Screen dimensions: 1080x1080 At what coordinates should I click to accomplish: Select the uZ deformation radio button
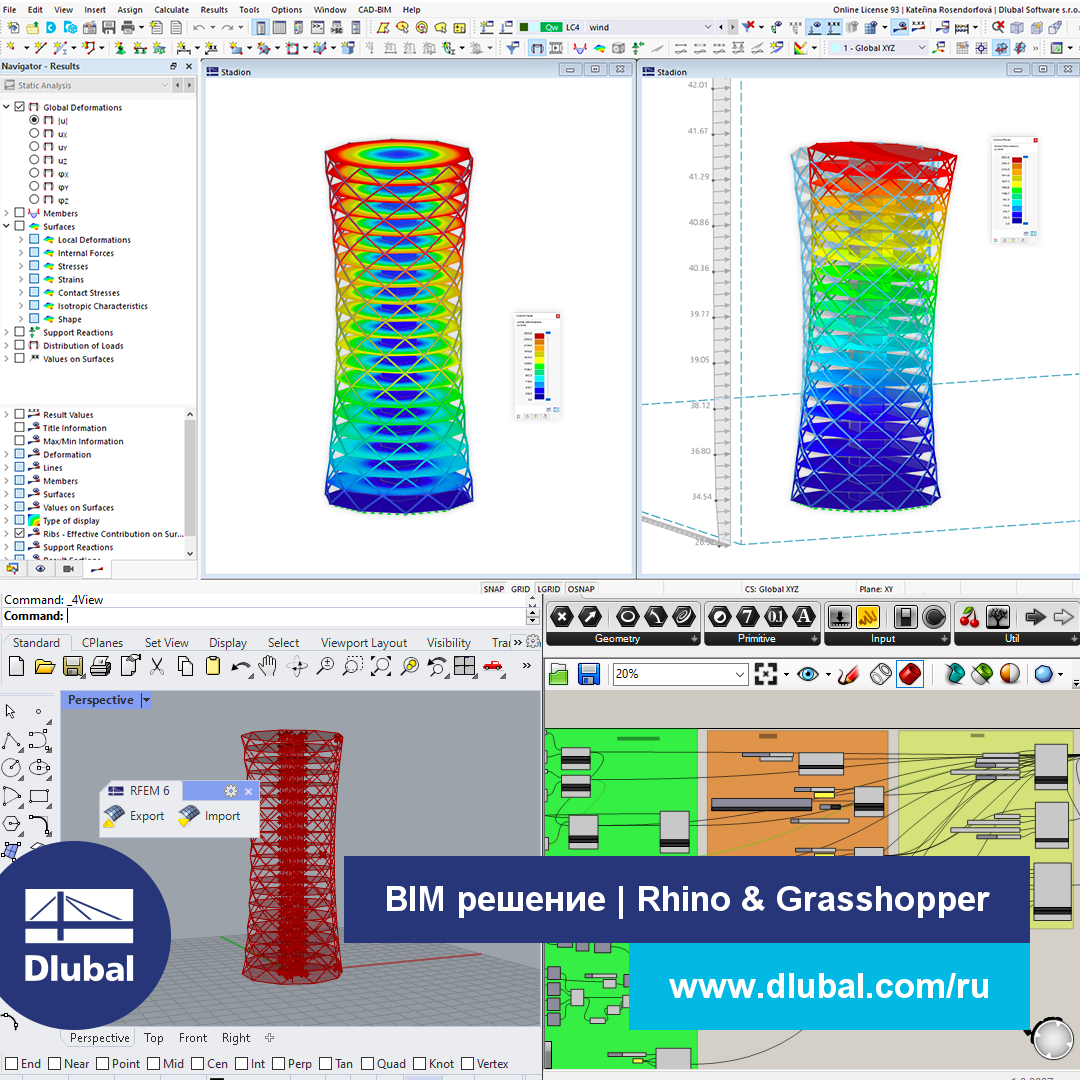tap(35, 160)
